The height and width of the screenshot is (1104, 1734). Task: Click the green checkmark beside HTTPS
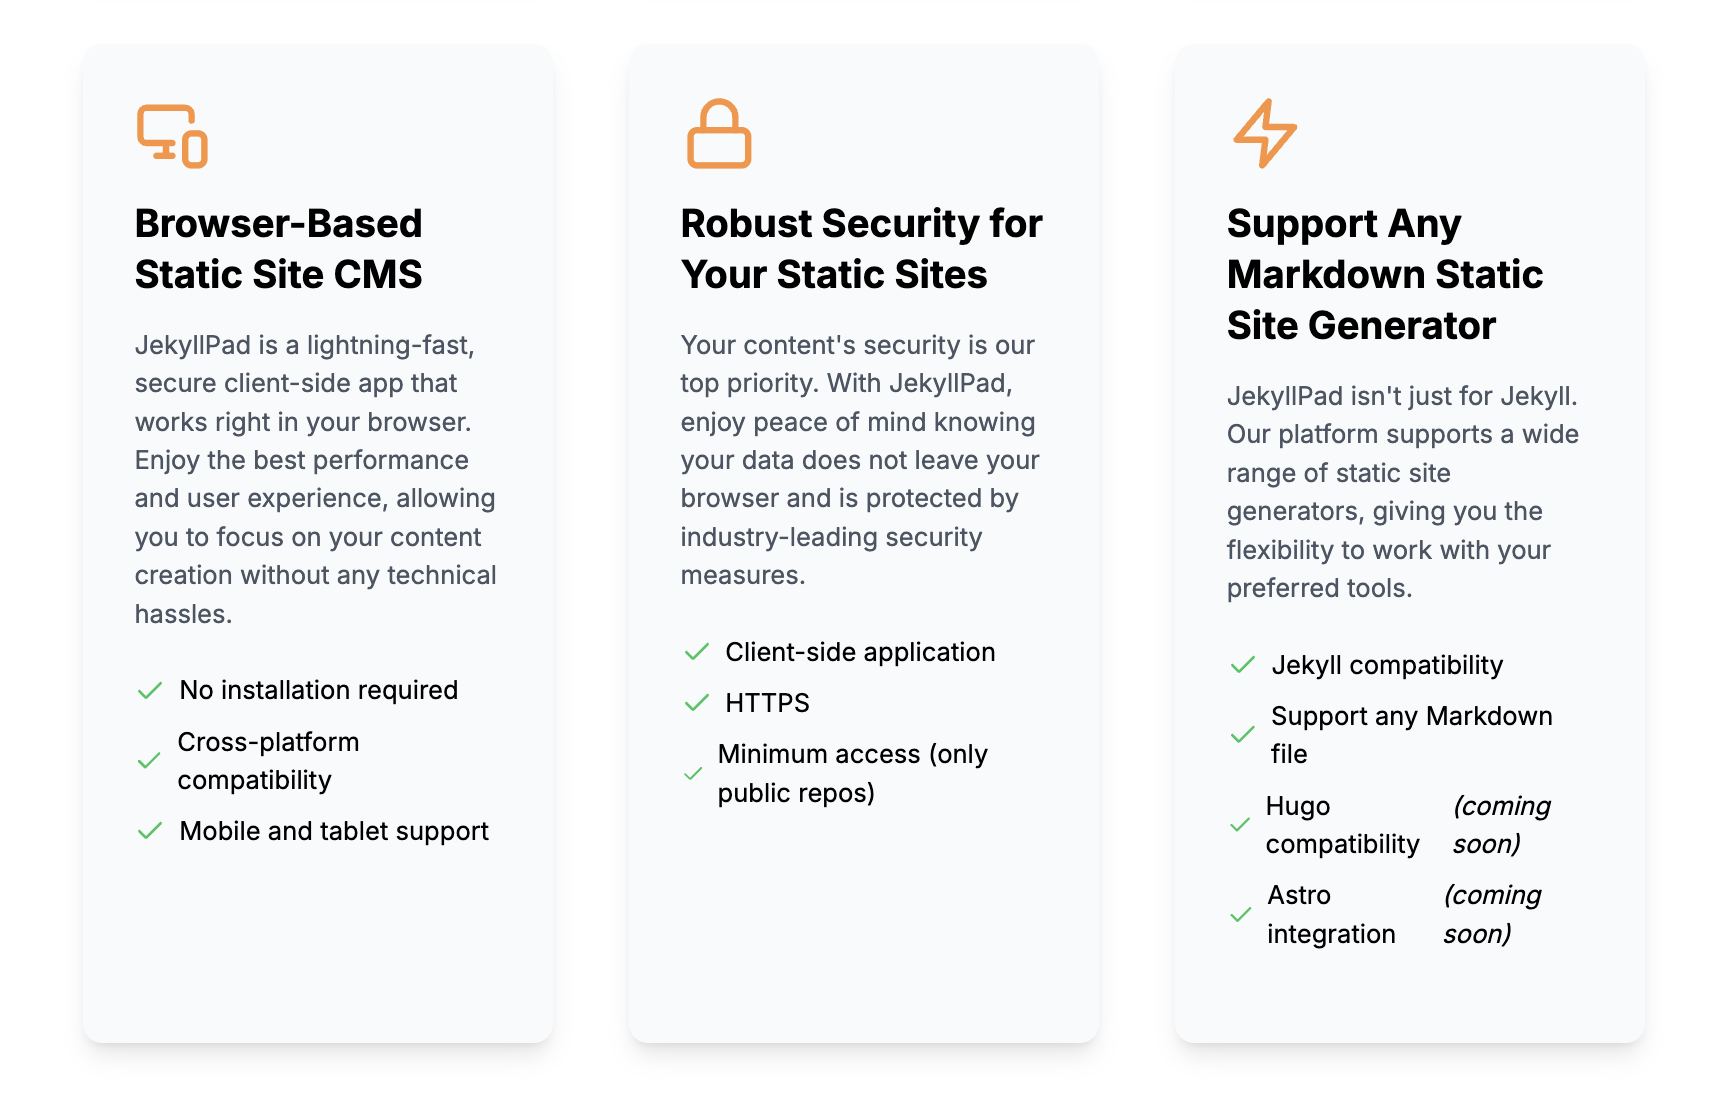click(697, 704)
